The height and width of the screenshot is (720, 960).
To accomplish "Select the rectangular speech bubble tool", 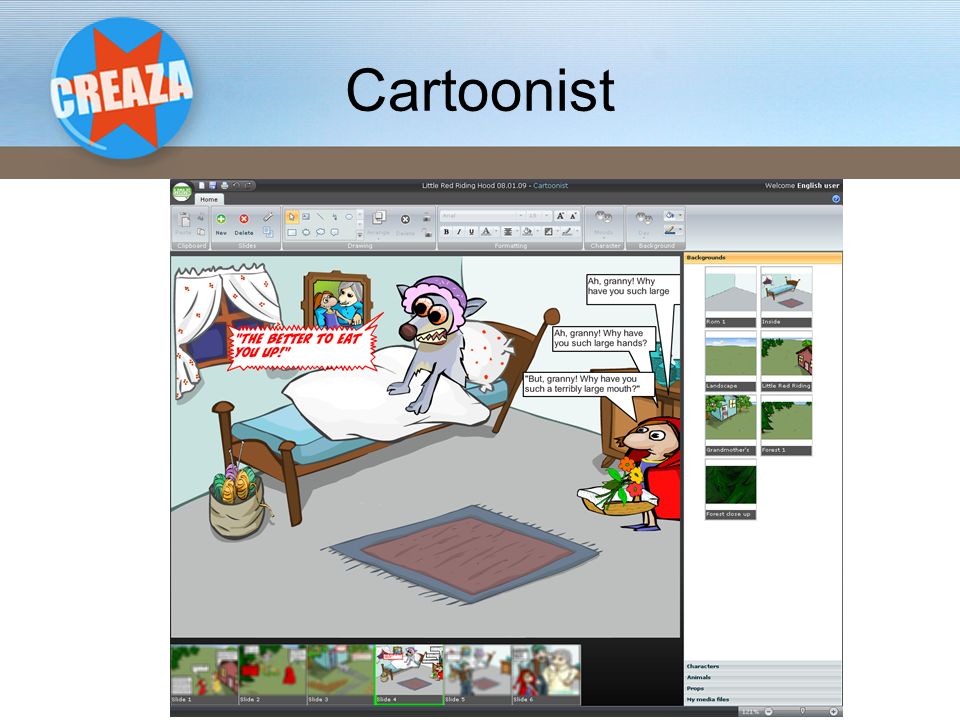I will 335,232.
